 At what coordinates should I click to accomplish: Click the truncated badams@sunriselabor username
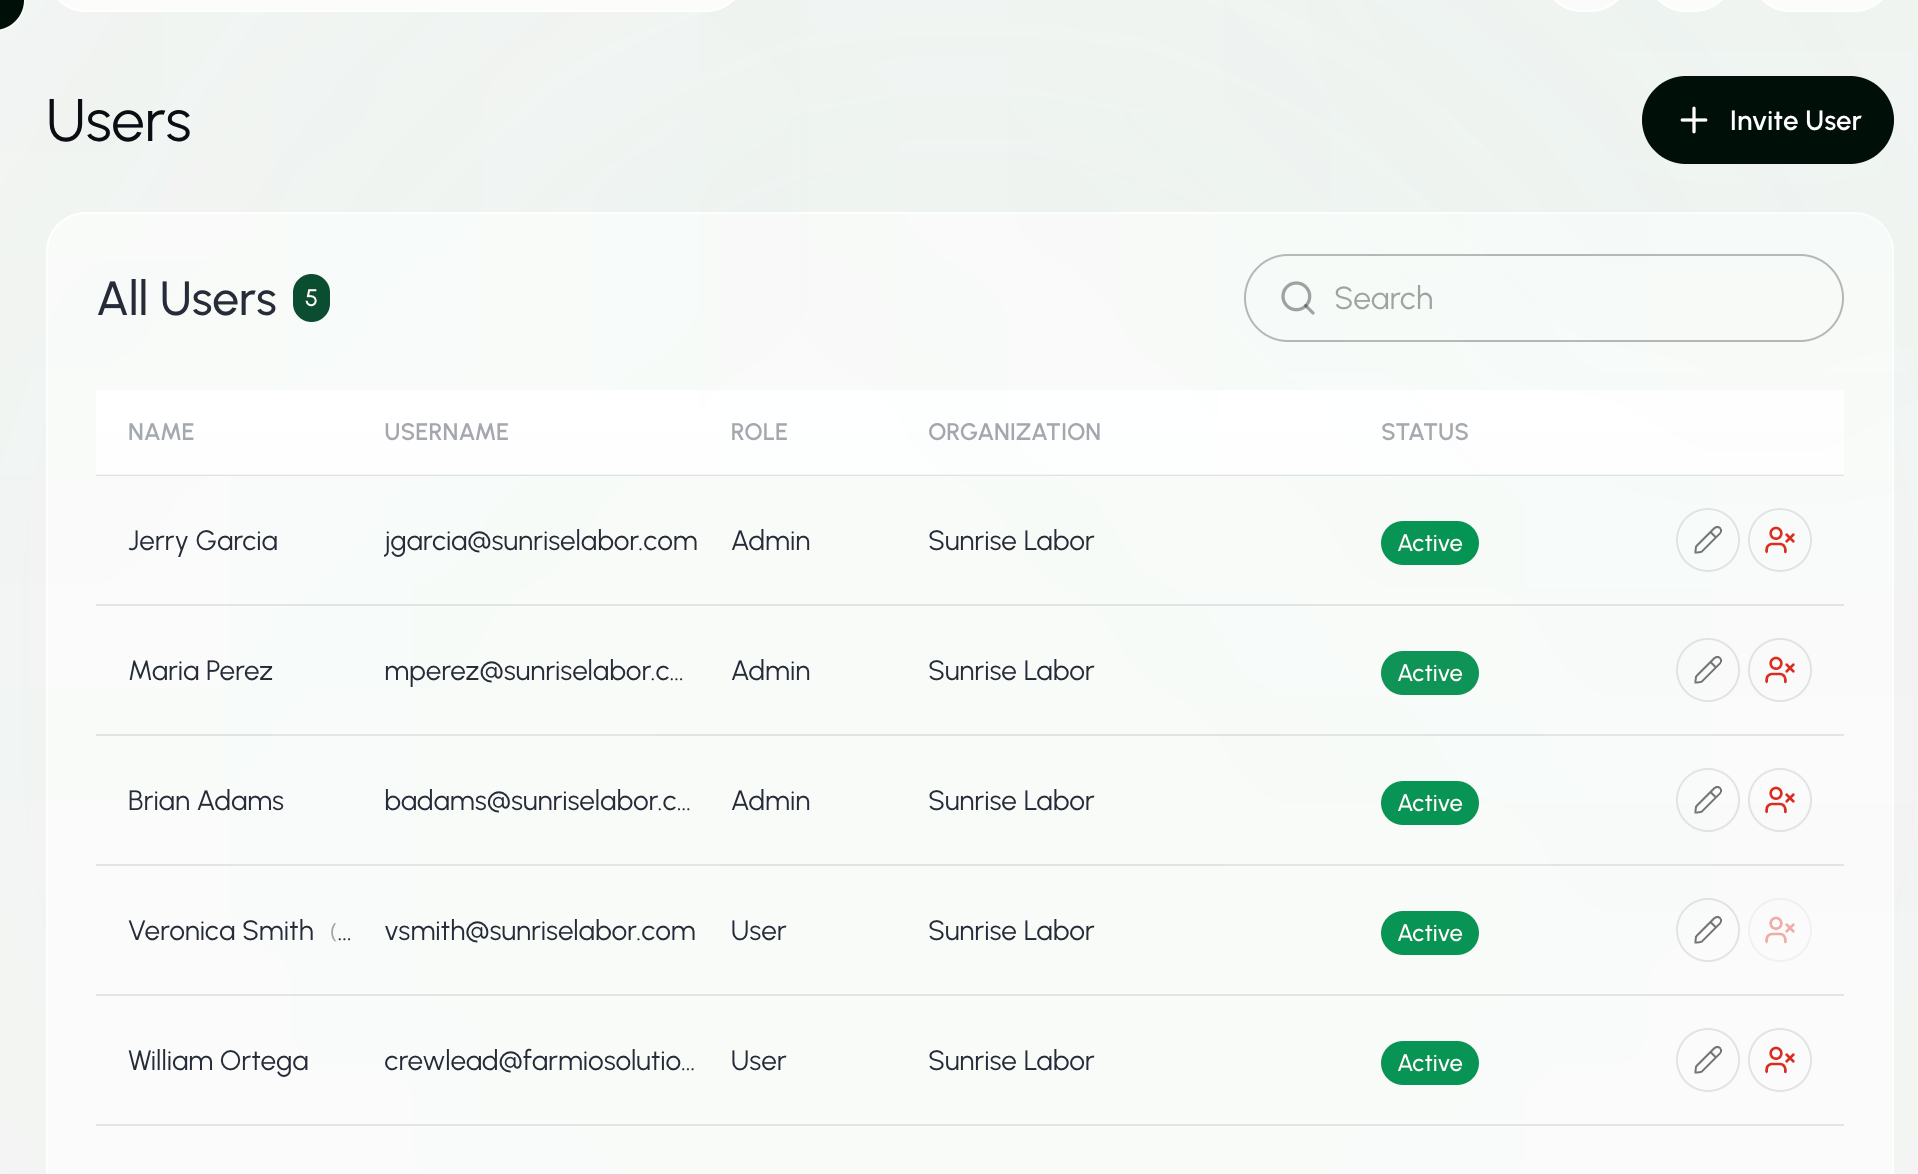point(537,801)
